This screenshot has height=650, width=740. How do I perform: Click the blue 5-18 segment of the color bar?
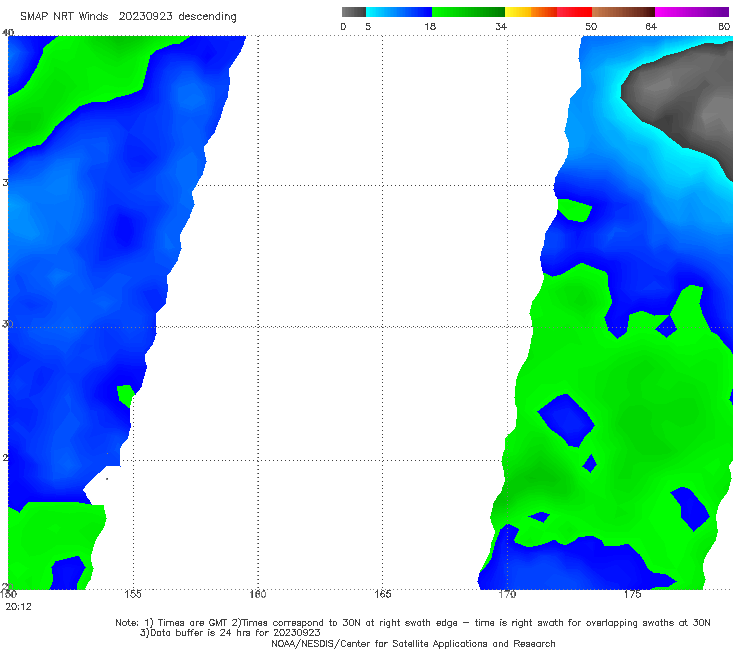[x=399, y=12]
